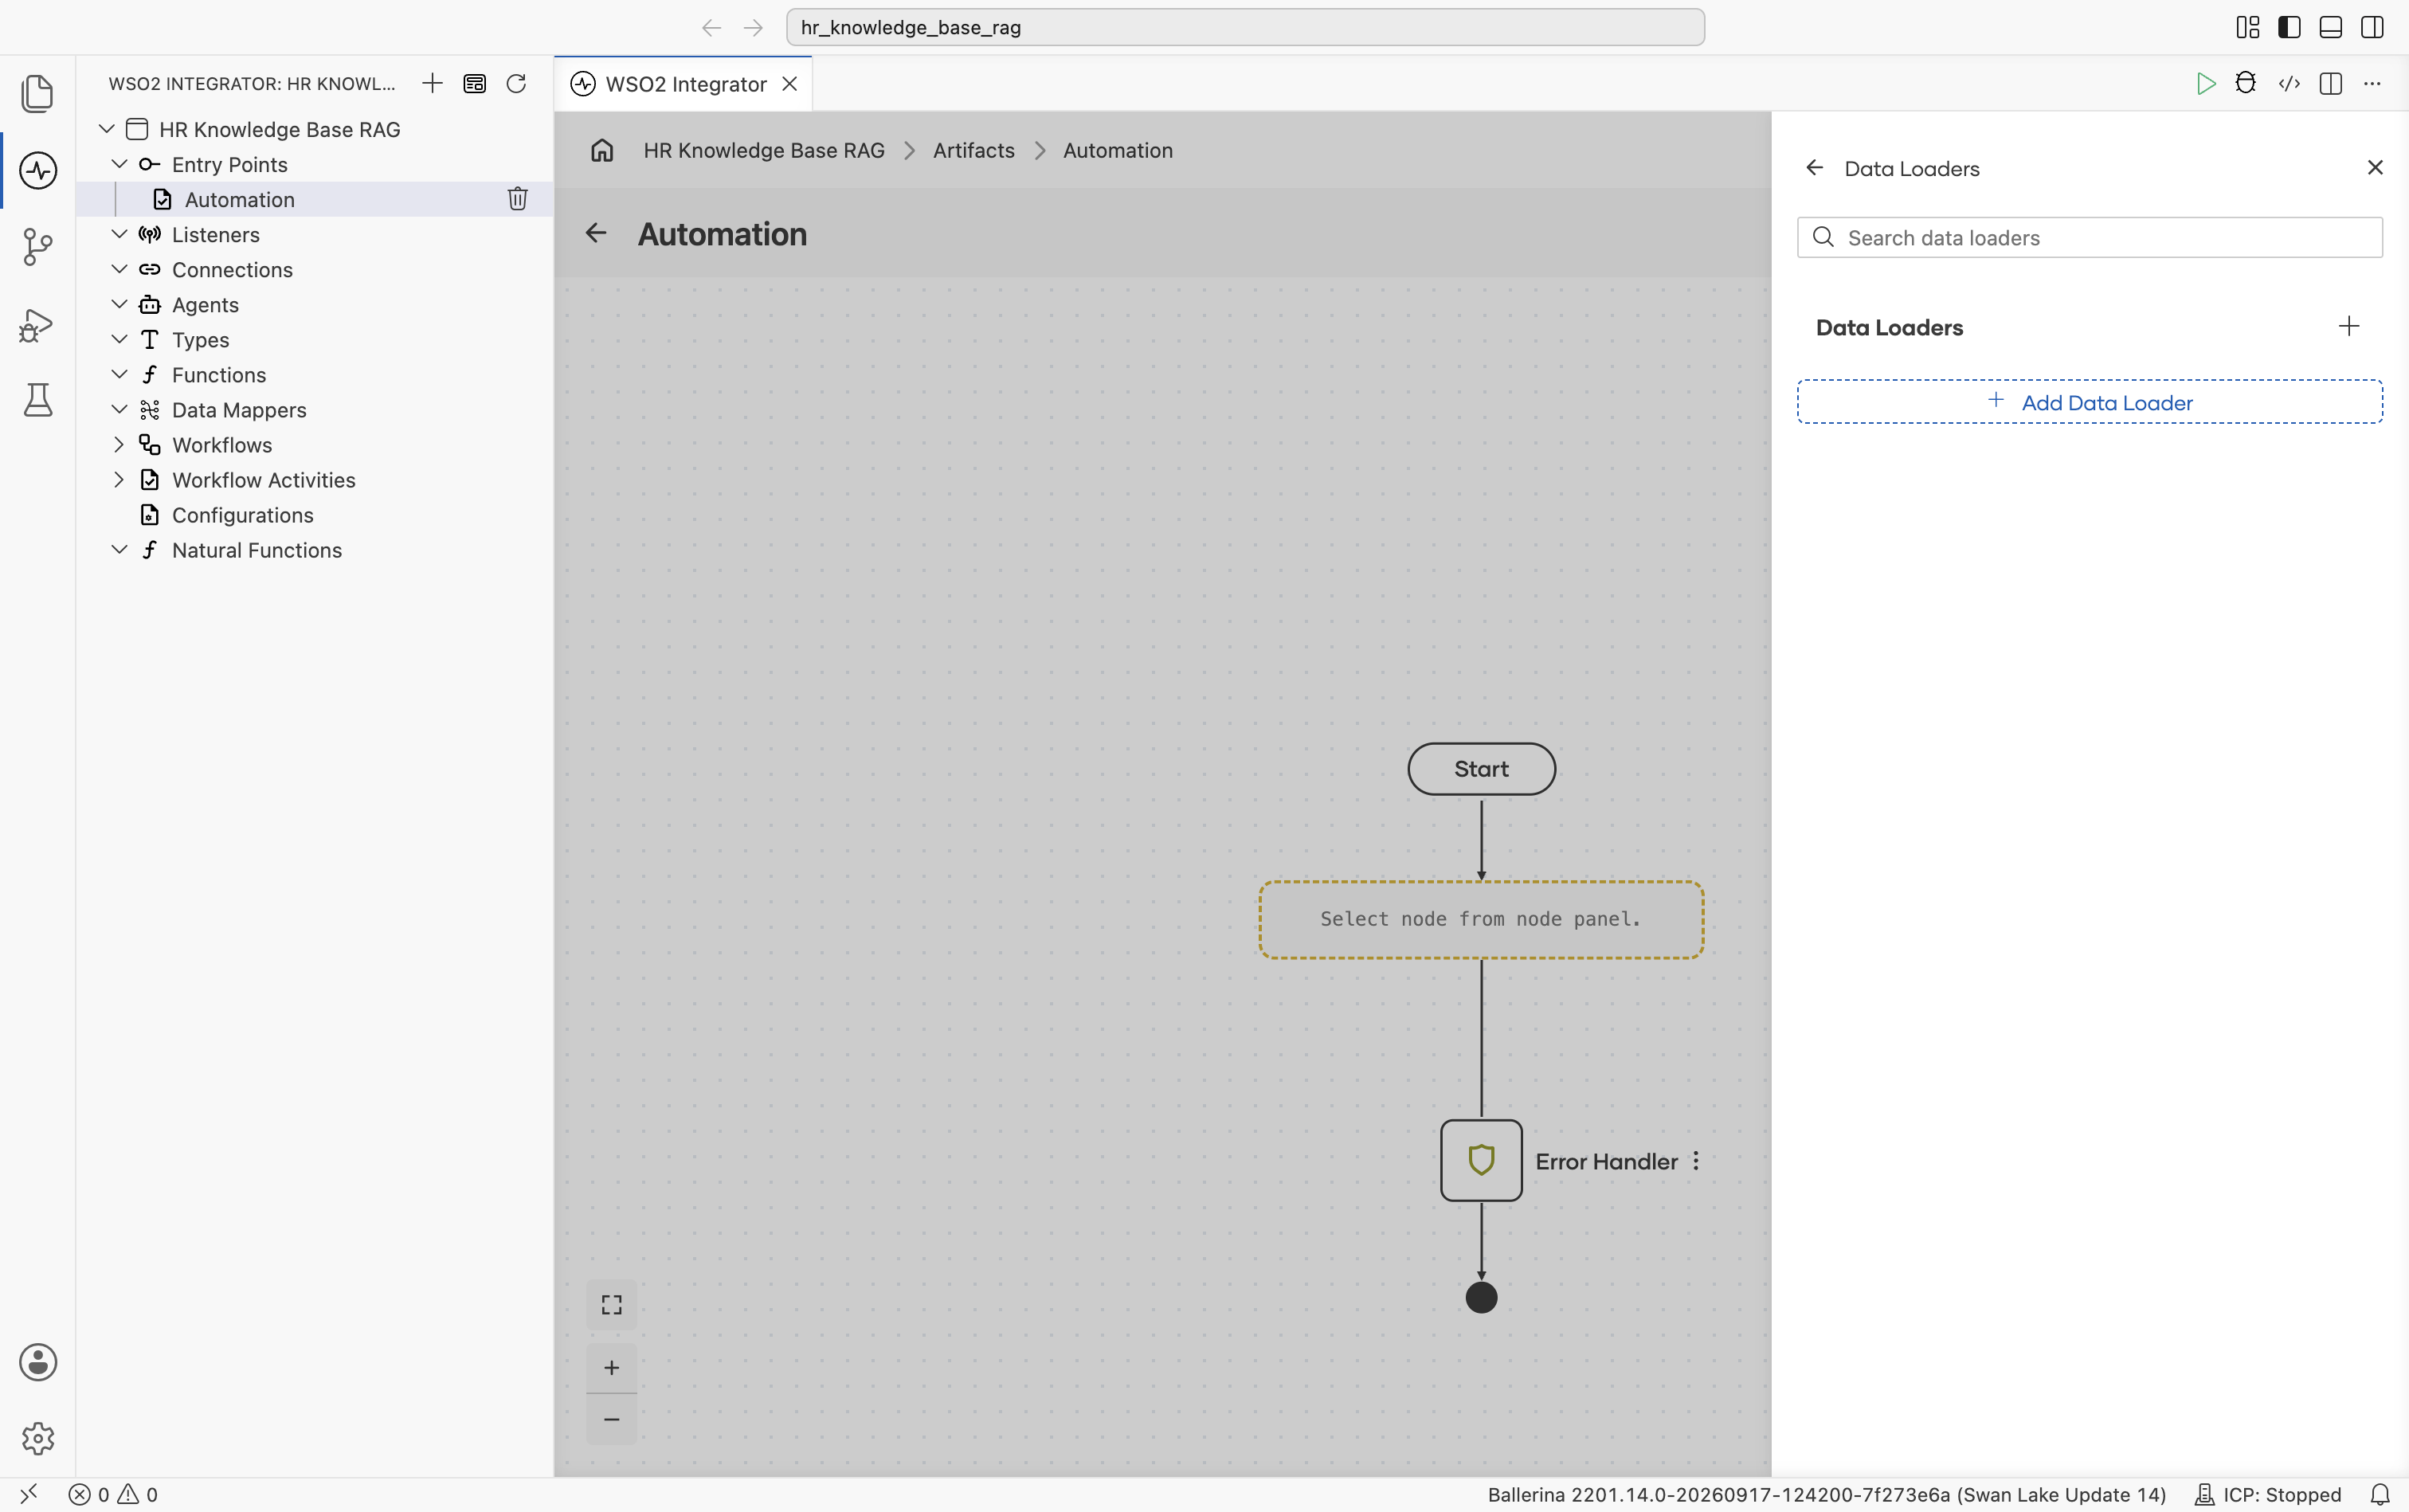Collapse the Entry Points section
Viewport: 2409px width, 1512px height.
click(119, 164)
